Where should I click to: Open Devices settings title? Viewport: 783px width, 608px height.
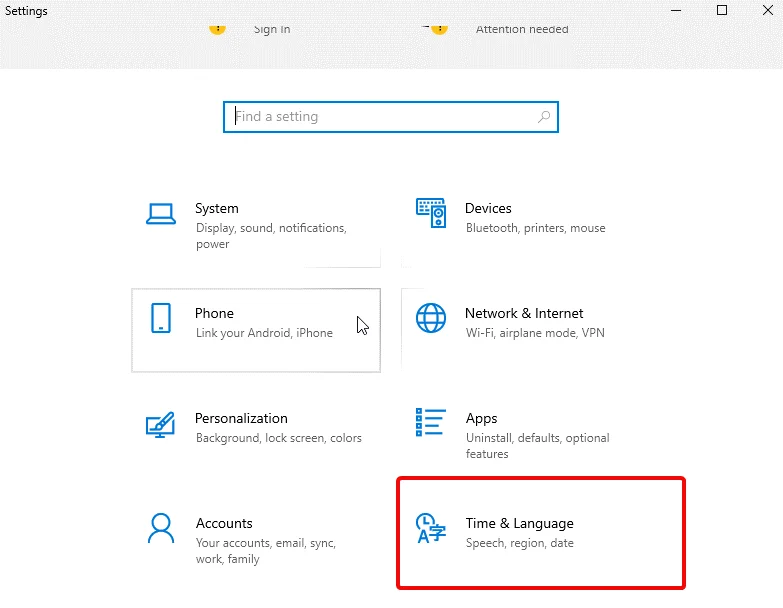pyautogui.click(x=488, y=208)
